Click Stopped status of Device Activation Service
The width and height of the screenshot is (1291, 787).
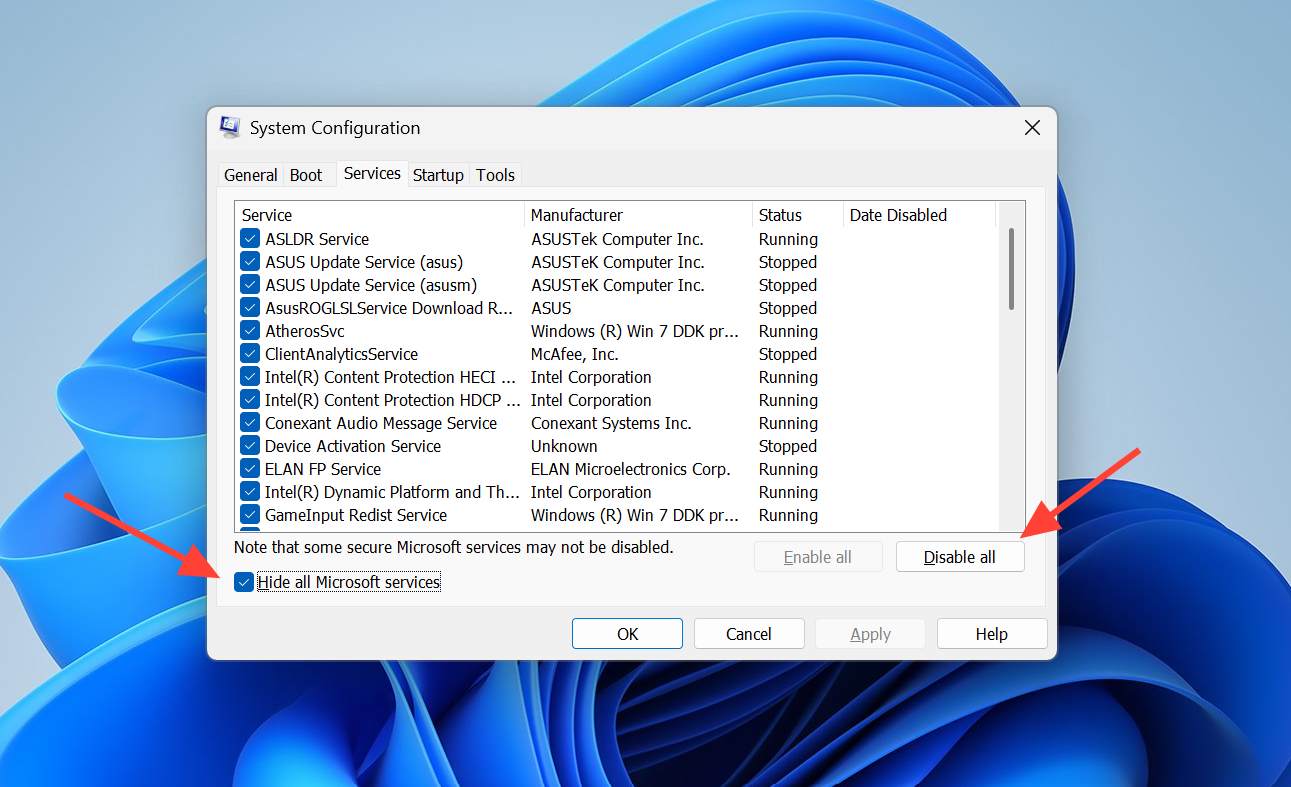788,446
